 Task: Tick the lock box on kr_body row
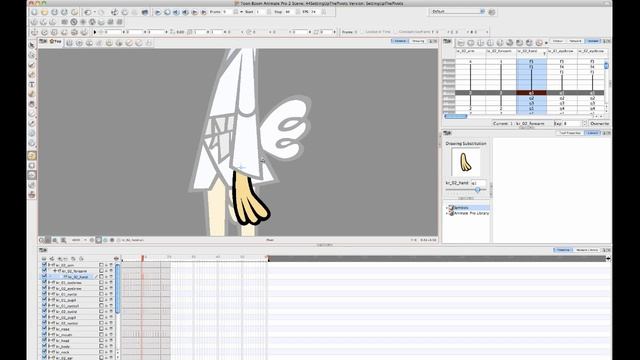101,346
